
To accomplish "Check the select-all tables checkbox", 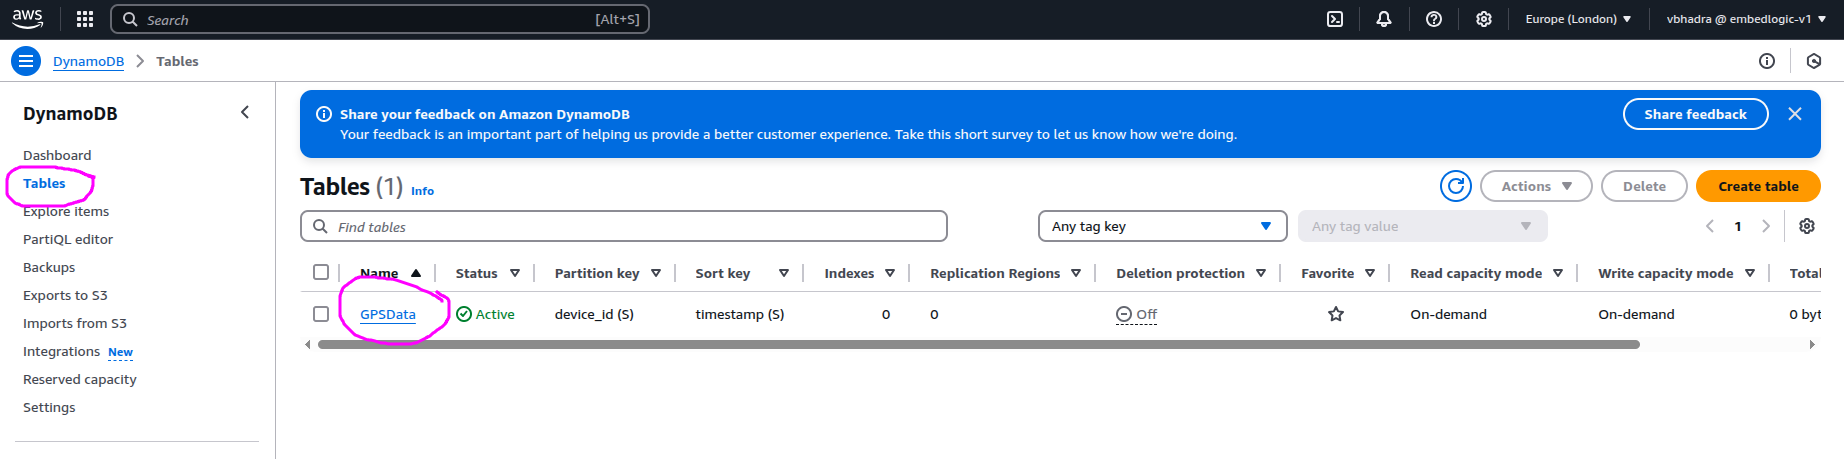I will point(321,272).
